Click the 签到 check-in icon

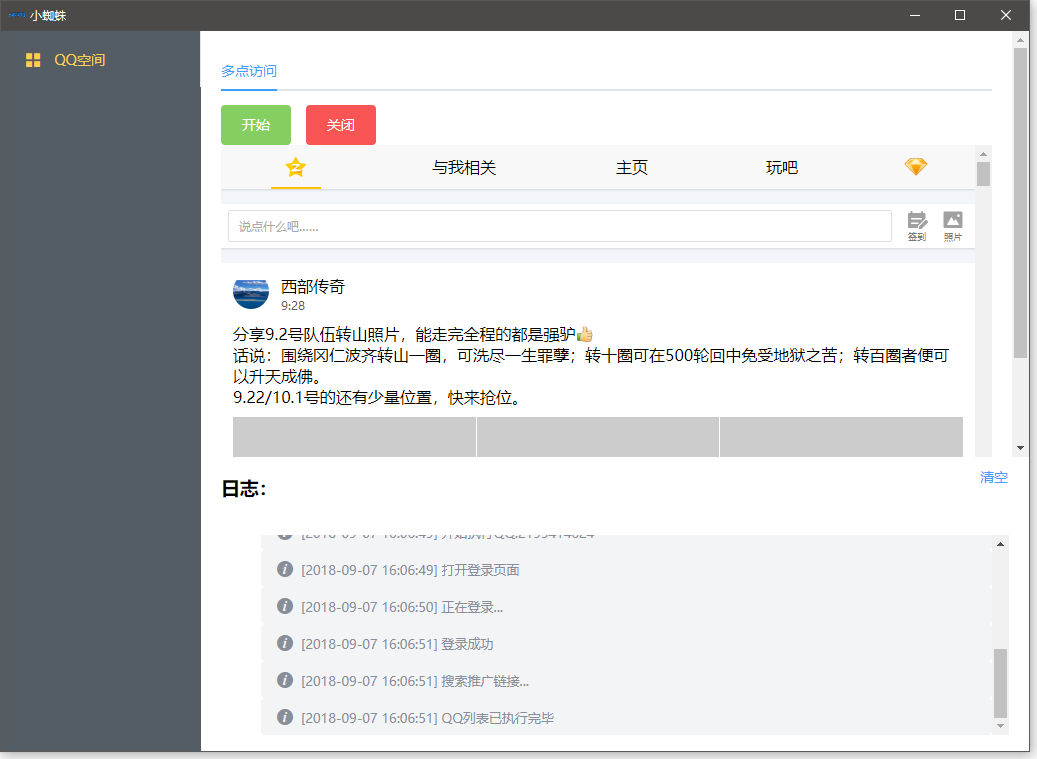(x=917, y=226)
